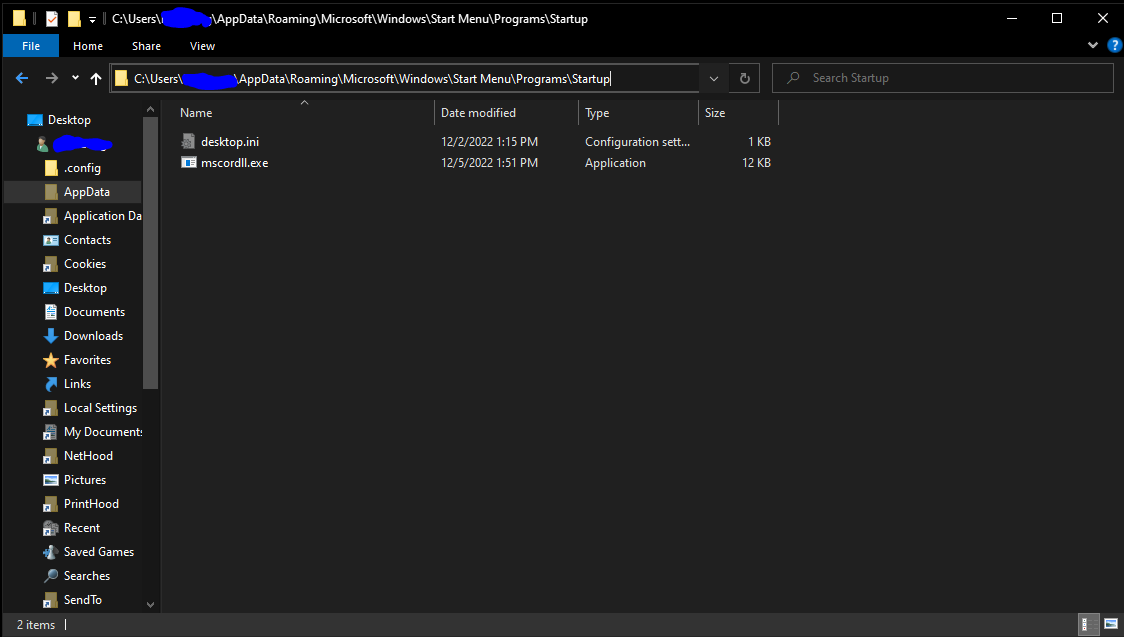
Task: Select the desktop.ini file name
Action: [x=229, y=142]
